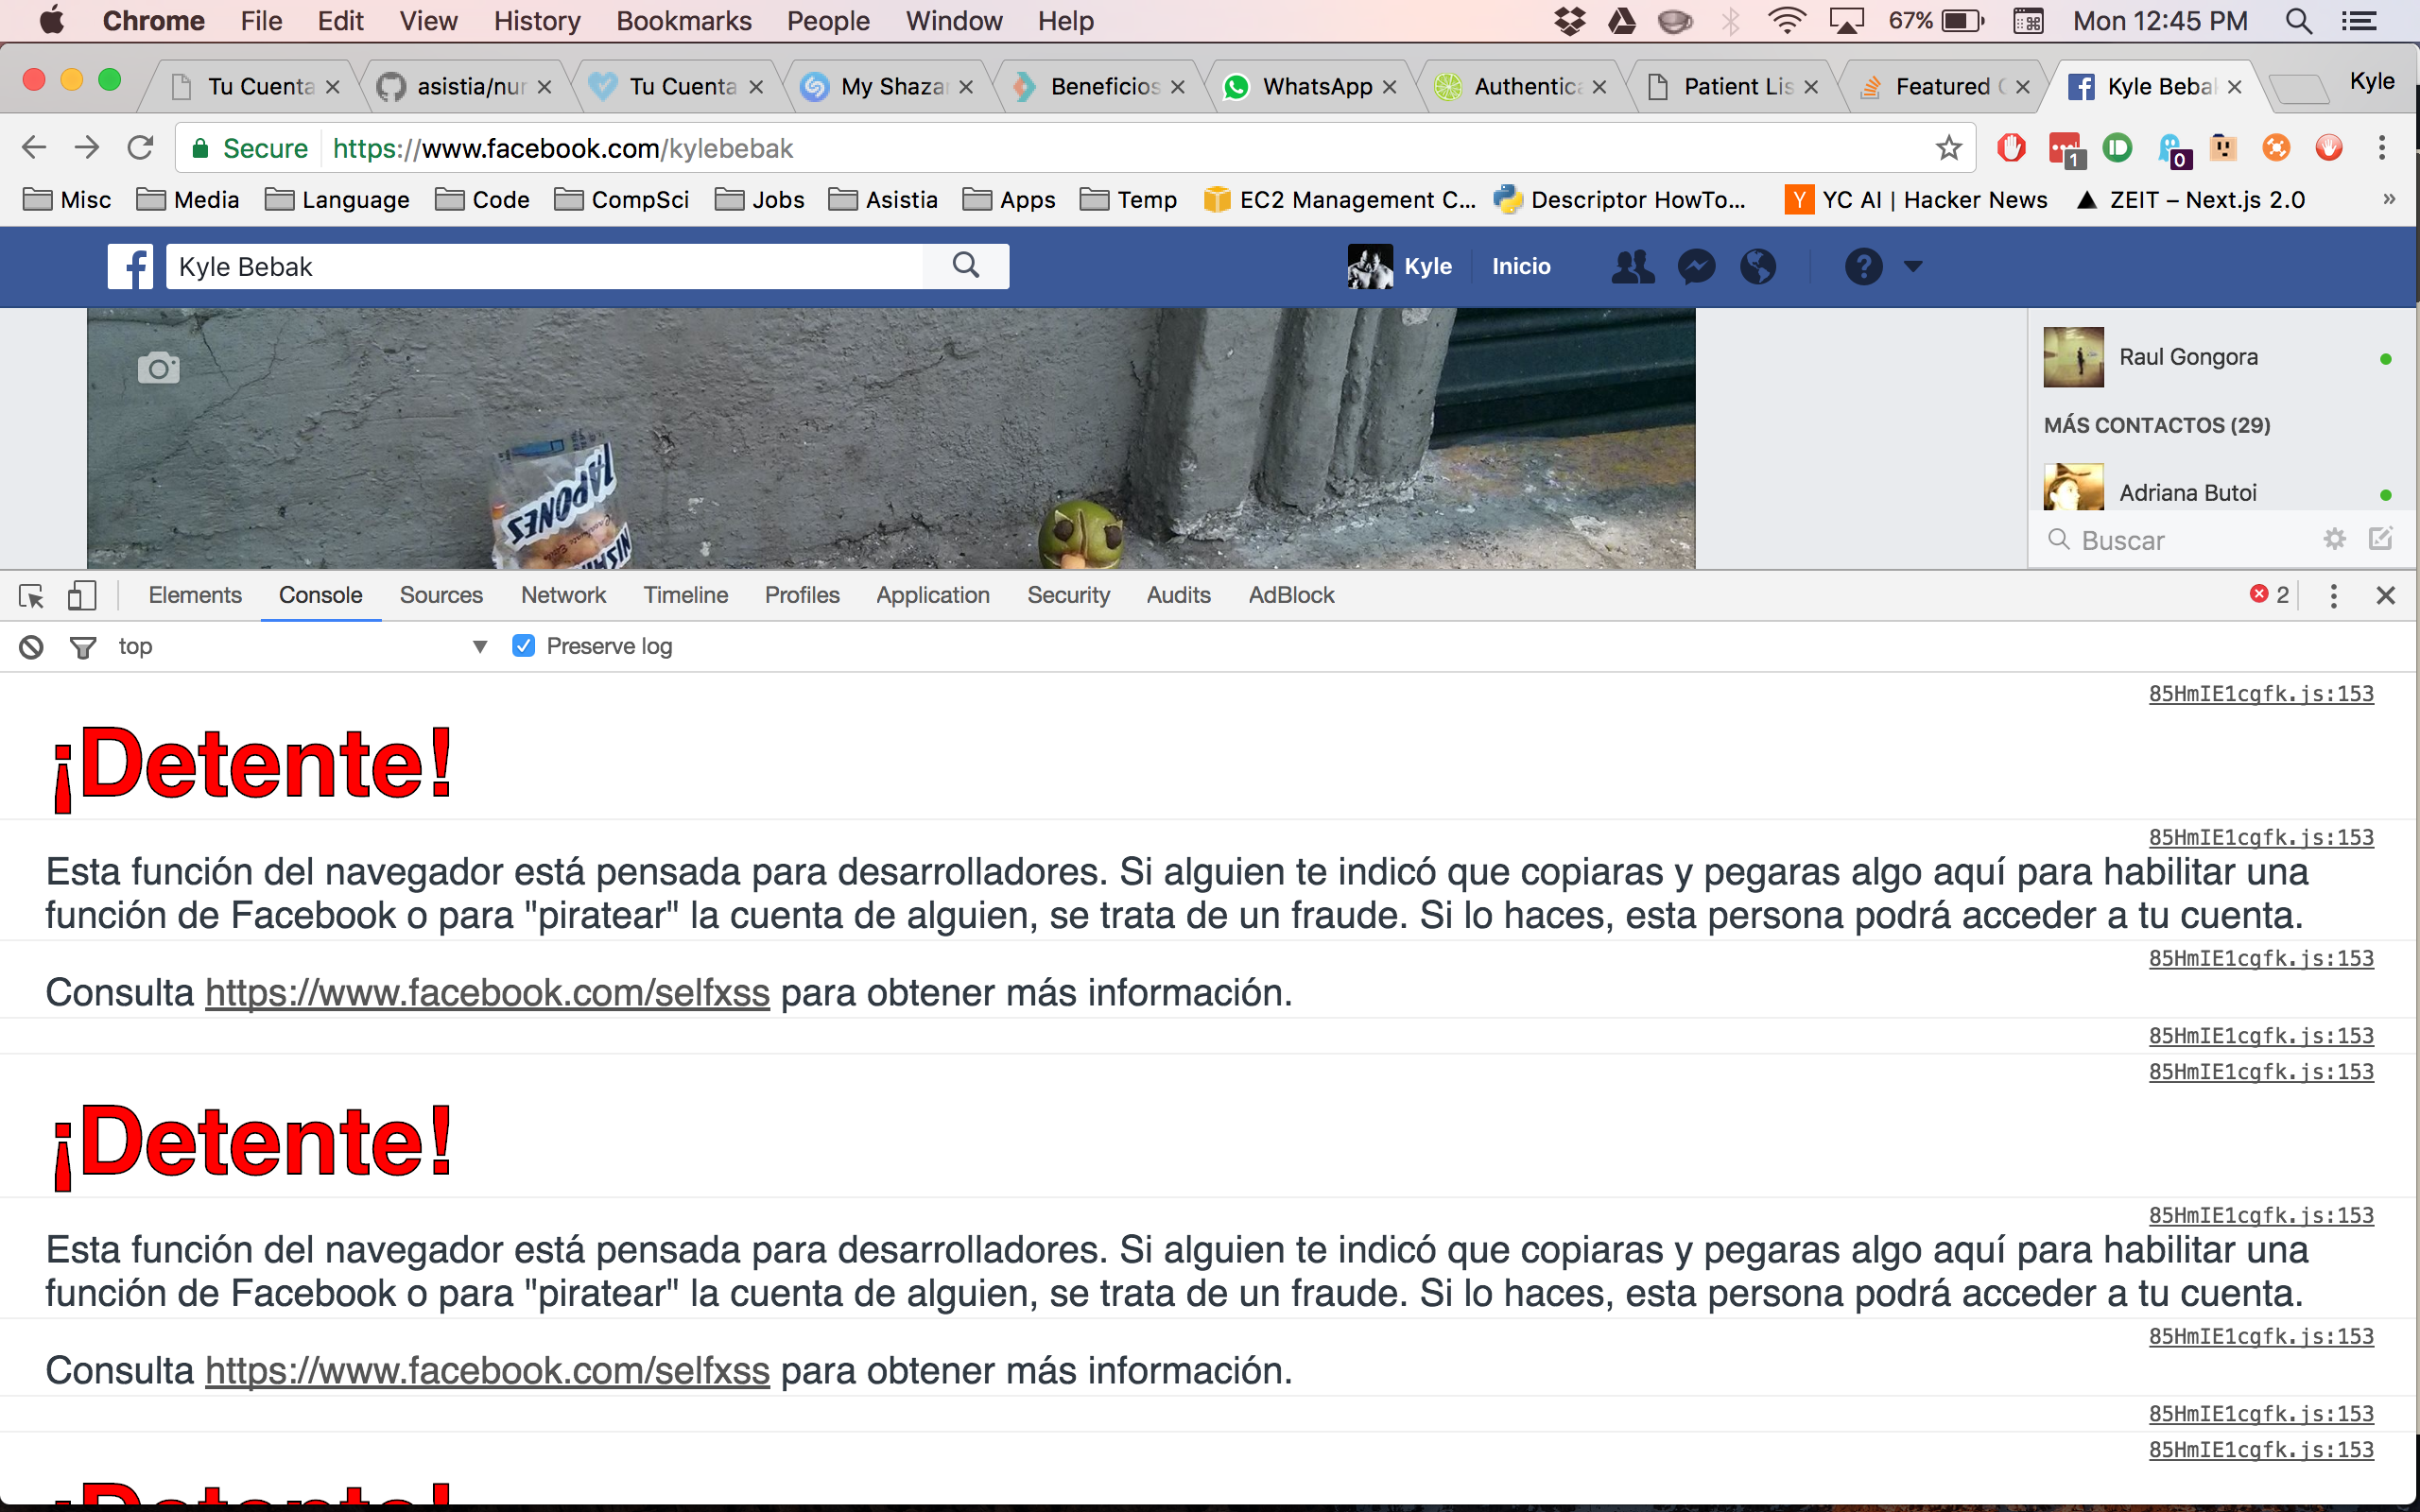Open the Elements tab

tap(195, 595)
